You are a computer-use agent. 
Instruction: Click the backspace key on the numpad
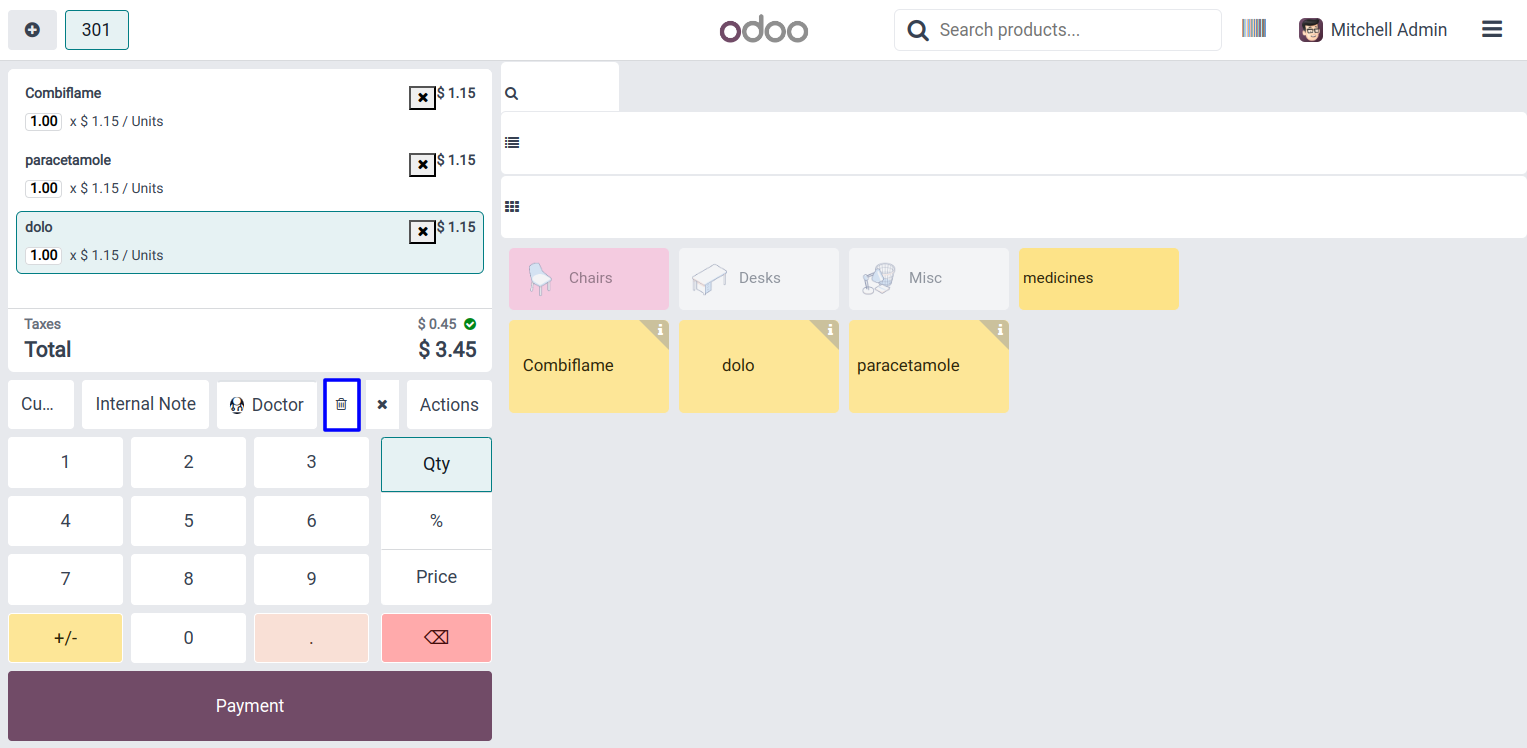click(436, 638)
